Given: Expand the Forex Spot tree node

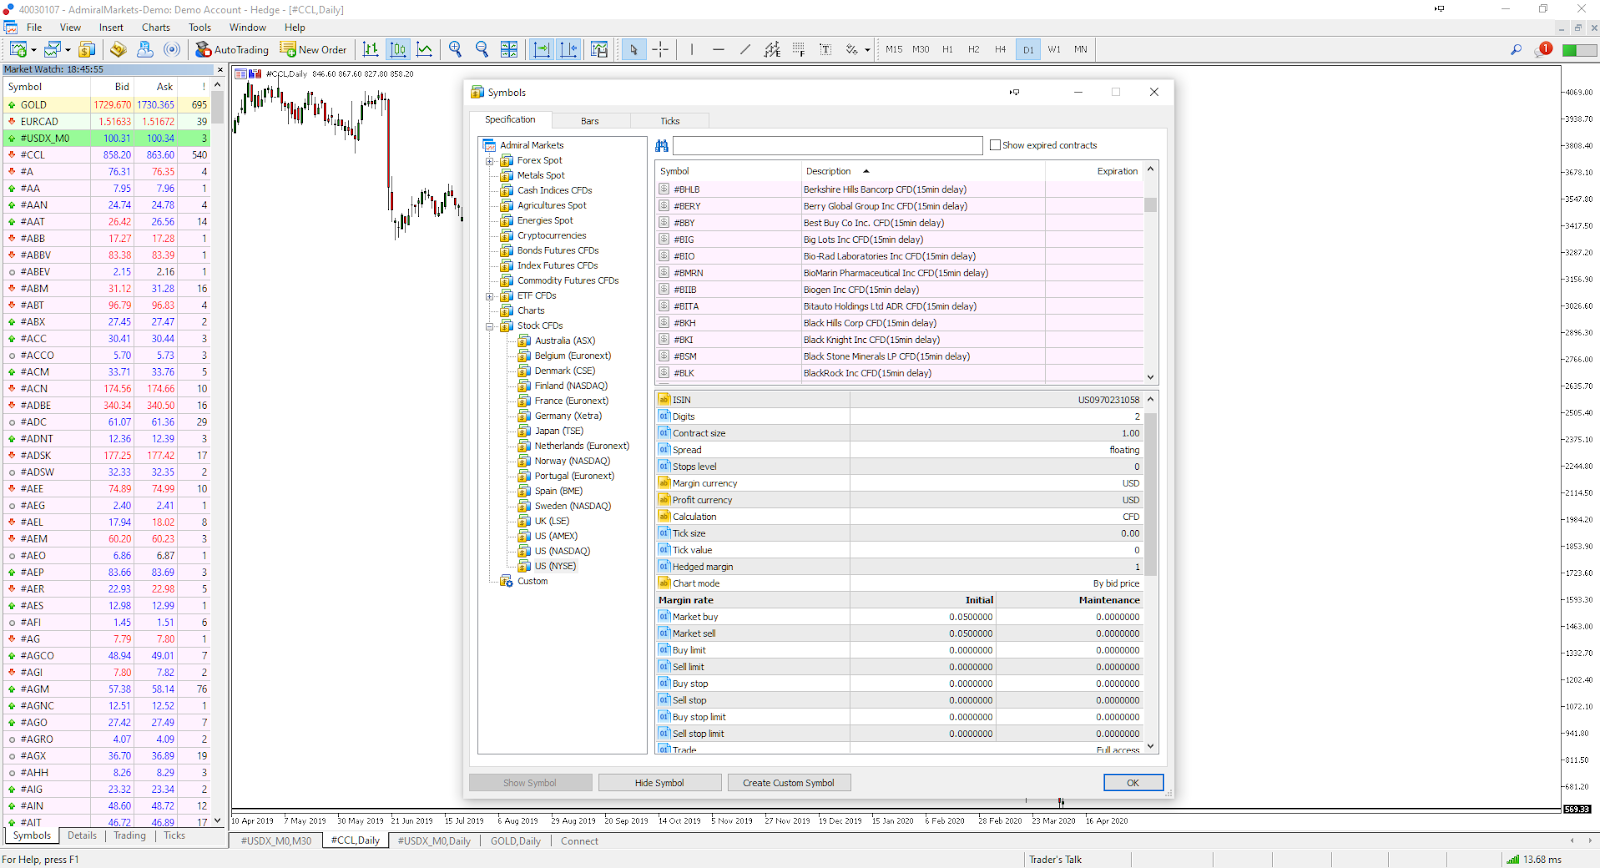Looking at the screenshot, I should pos(489,161).
